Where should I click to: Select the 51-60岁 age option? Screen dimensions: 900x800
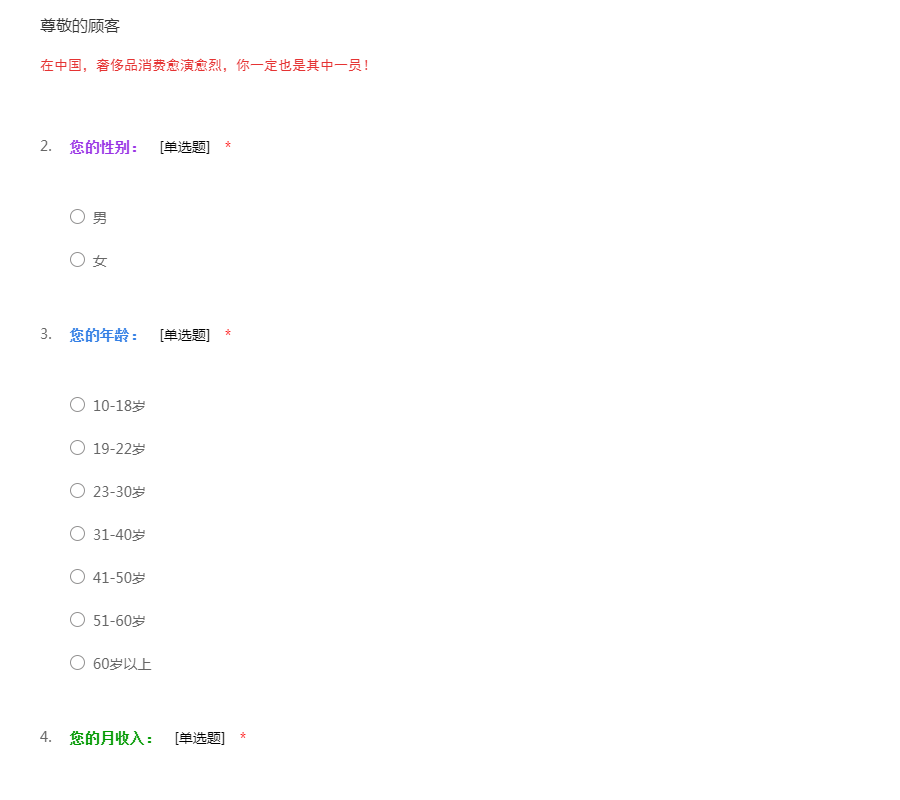pos(77,620)
